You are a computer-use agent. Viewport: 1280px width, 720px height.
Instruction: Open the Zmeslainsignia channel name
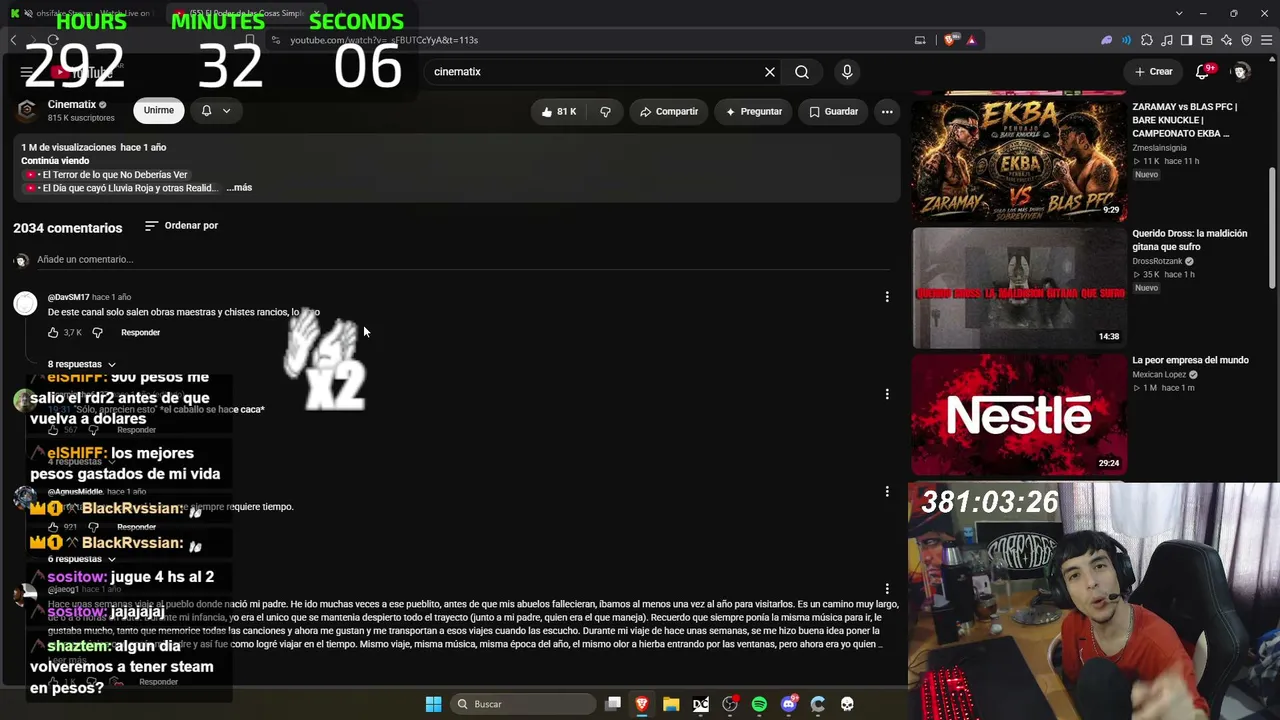tap(1159, 148)
